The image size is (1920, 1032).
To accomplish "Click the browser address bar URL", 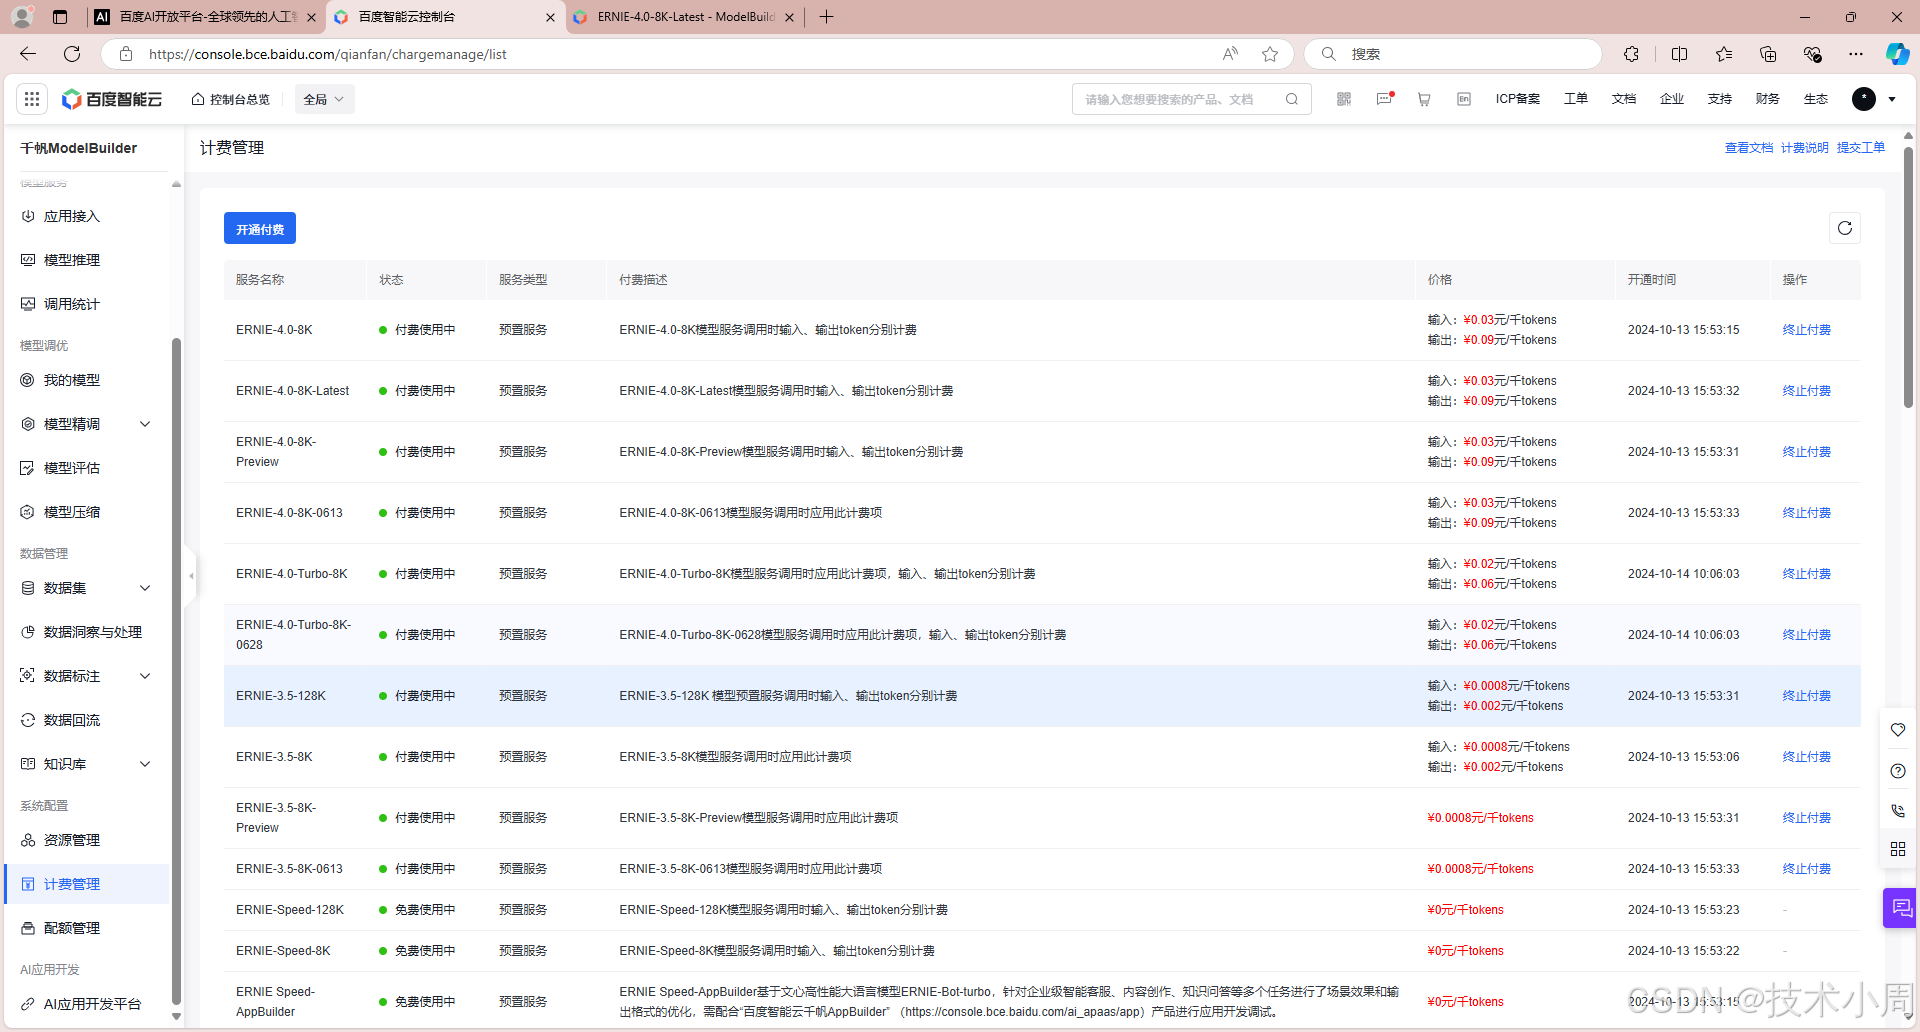I will (328, 54).
